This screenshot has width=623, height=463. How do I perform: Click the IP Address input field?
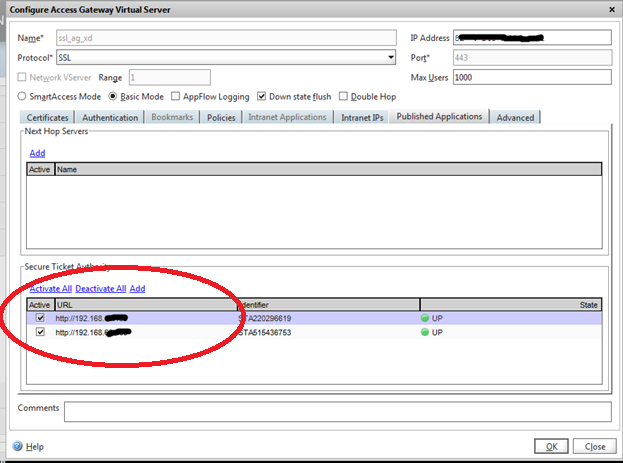(532, 38)
